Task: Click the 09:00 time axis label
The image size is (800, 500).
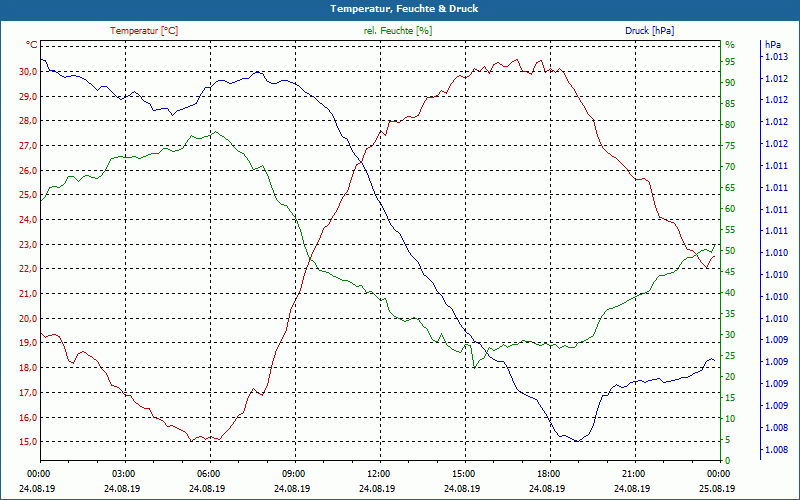Action: point(292,473)
